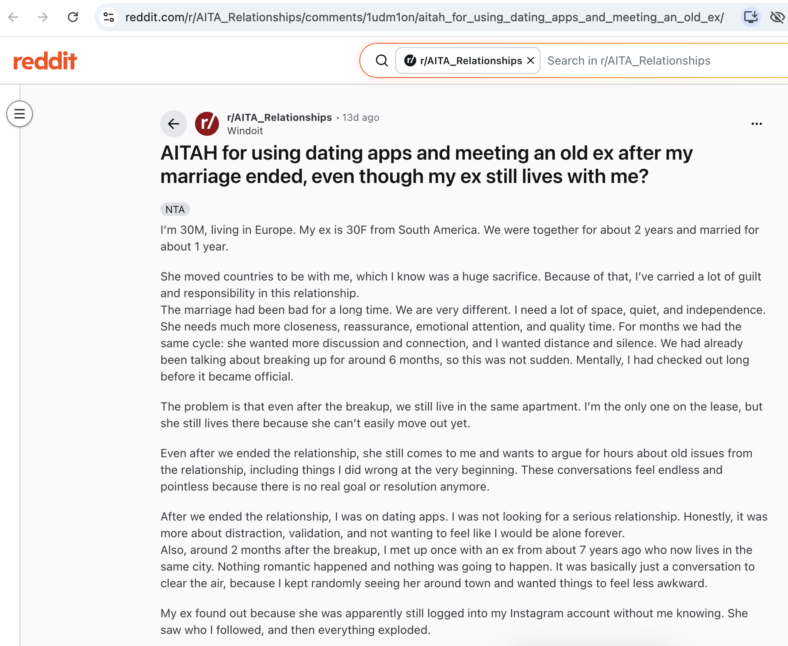Open site information icon in address bar
The width and height of the screenshot is (788, 646).
[x=109, y=17]
